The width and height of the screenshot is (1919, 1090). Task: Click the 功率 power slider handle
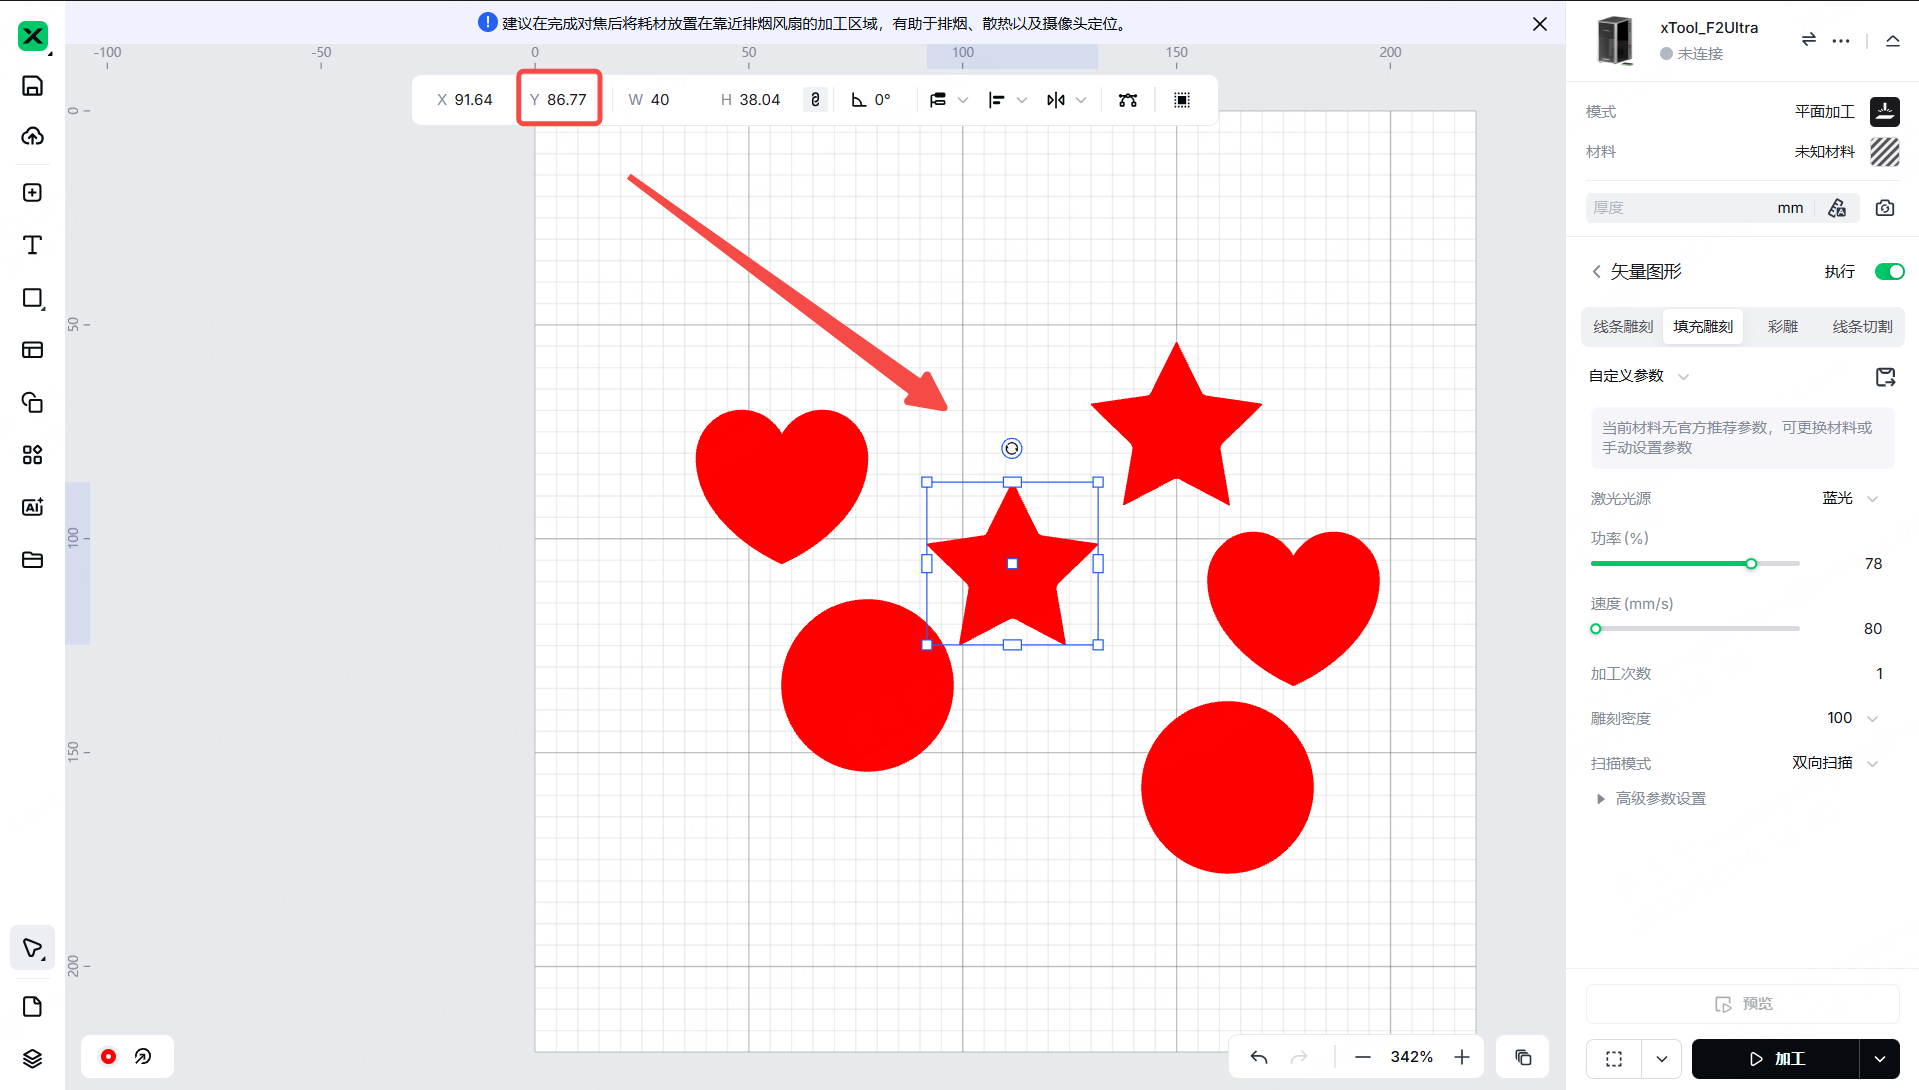1751,564
